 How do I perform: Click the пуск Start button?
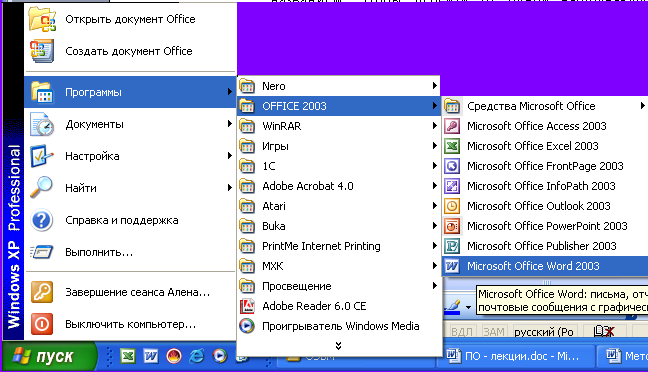pos(50,356)
